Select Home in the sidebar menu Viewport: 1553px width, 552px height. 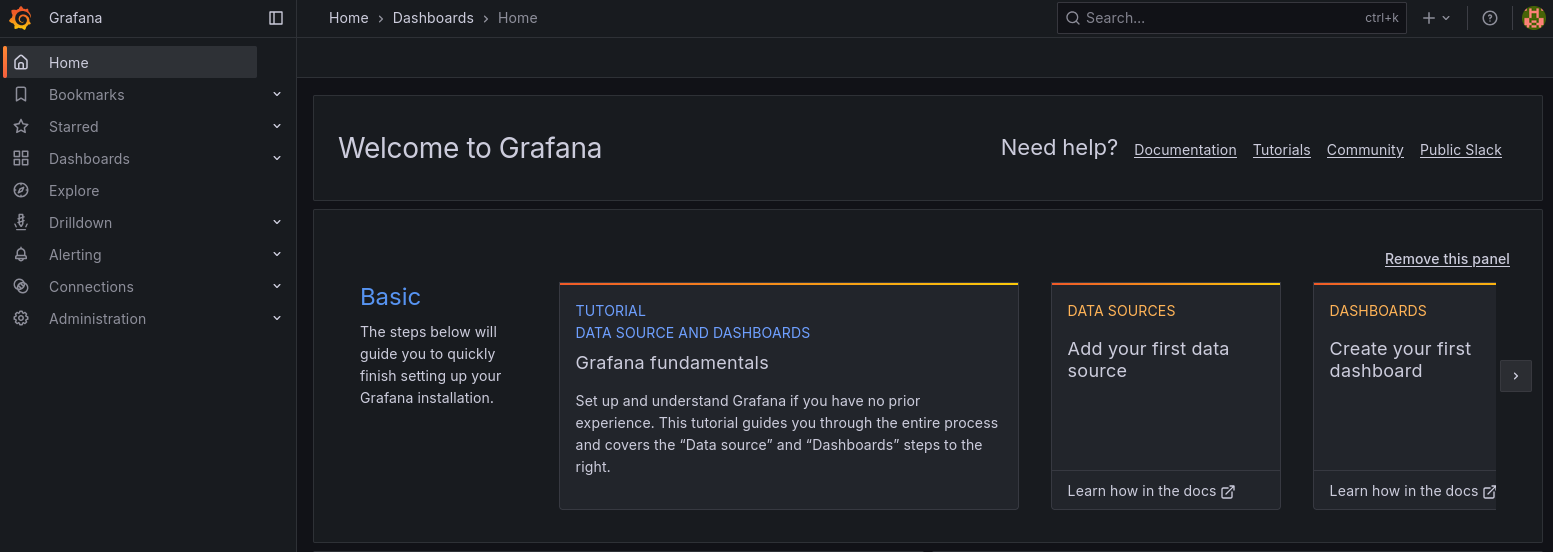(x=69, y=63)
